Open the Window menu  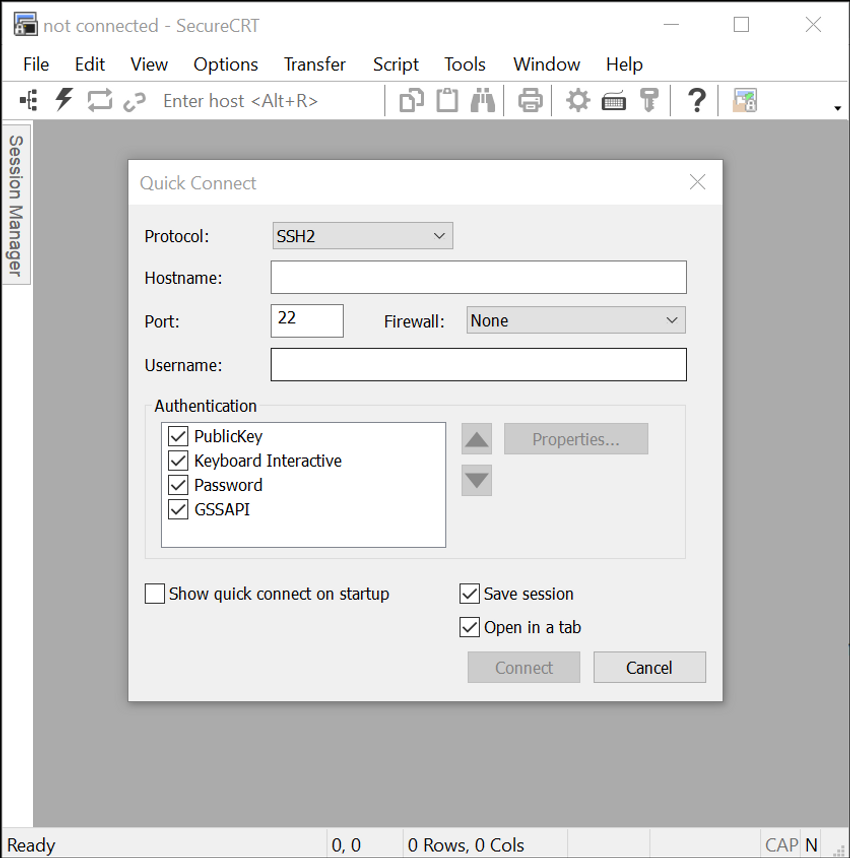pyautogui.click(x=546, y=64)
